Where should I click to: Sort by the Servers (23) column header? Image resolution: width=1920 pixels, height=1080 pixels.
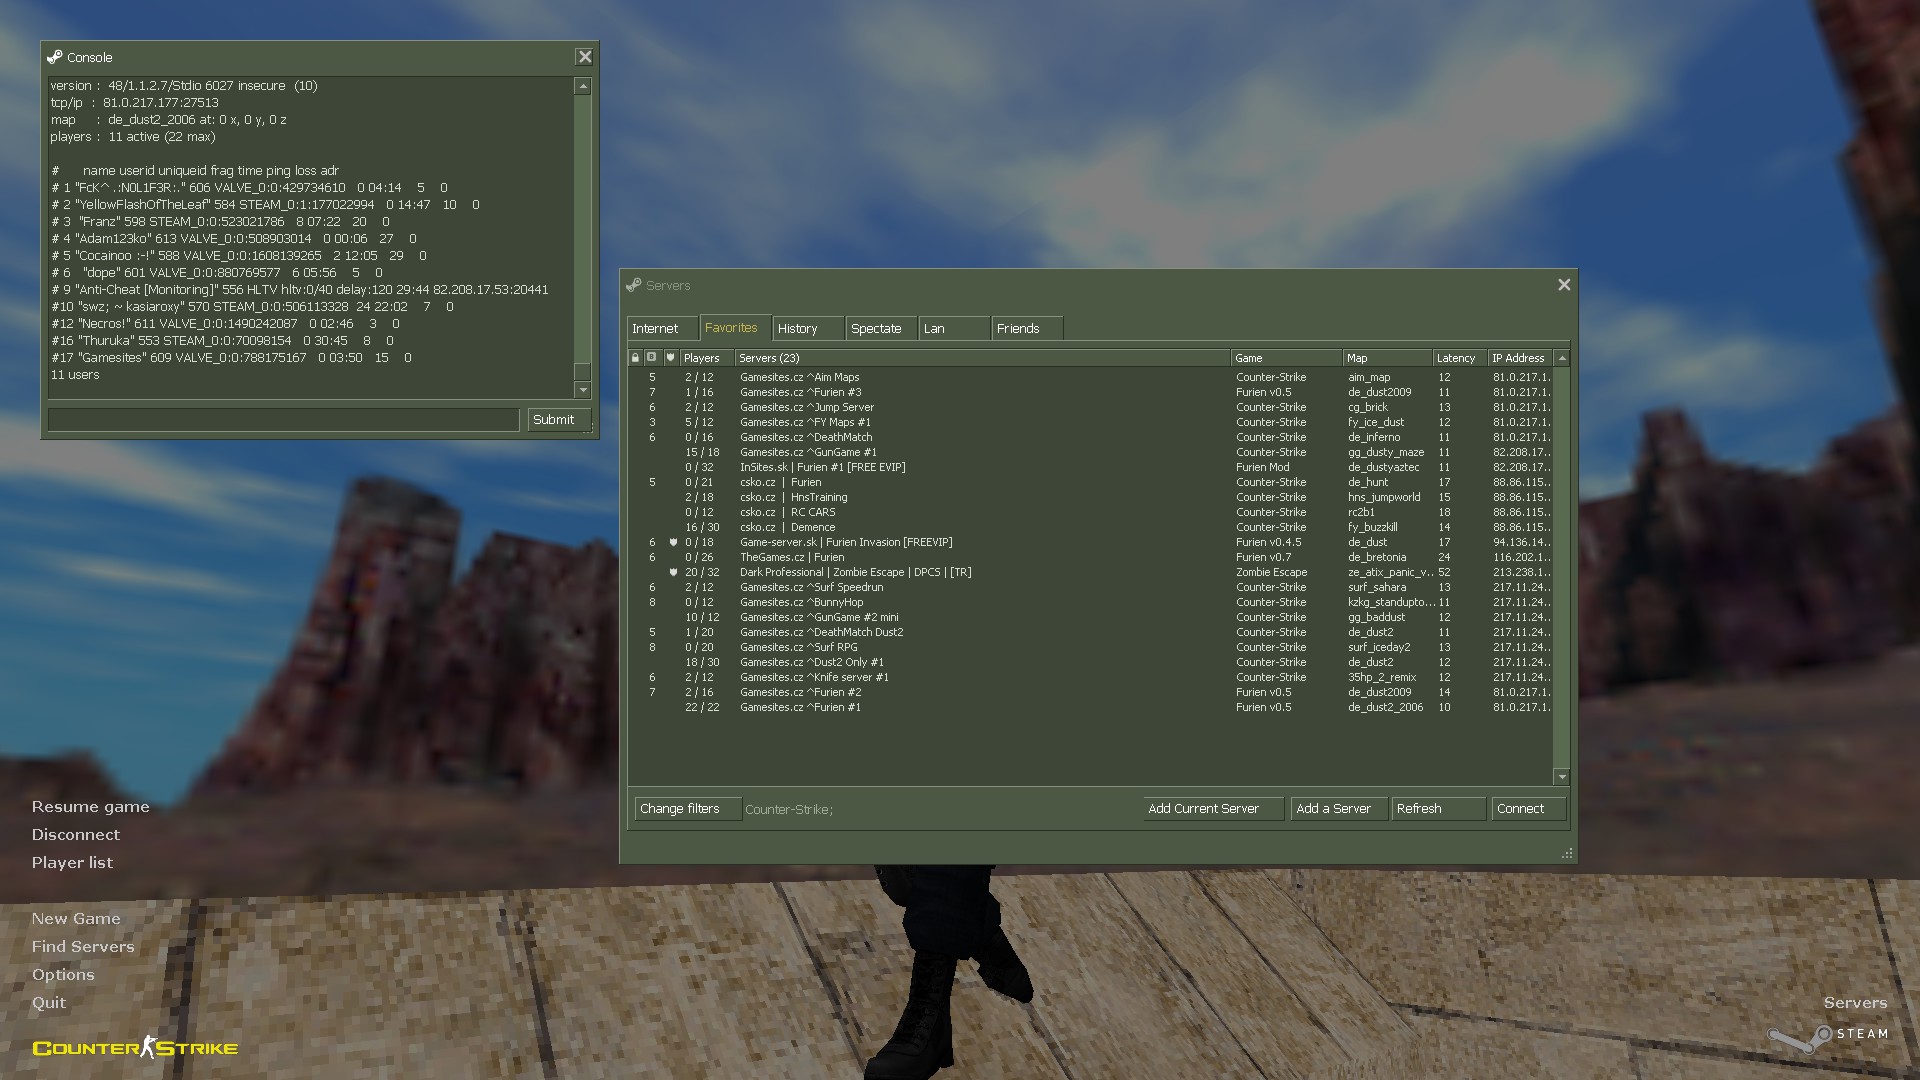click(x=982, y=358)
